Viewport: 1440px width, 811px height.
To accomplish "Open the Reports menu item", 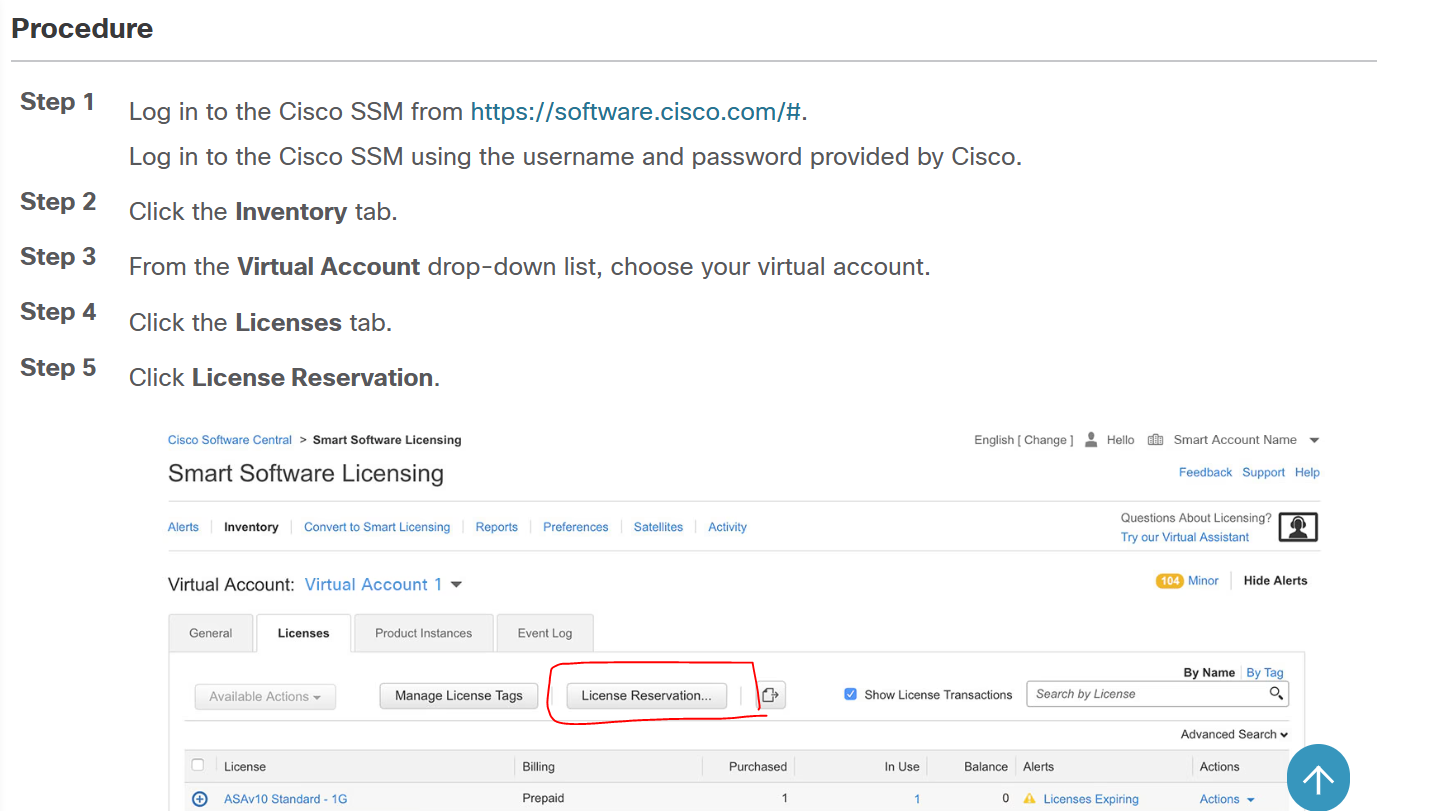I will pyautogui.click(x=497, y=527).
